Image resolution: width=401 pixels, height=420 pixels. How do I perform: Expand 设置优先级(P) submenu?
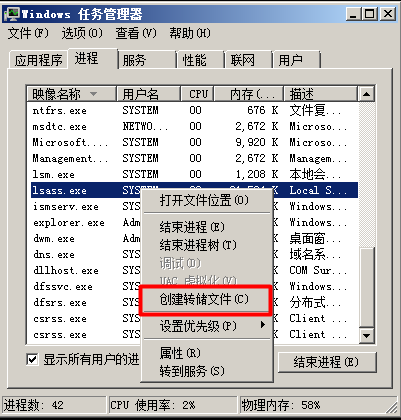point(207,326)
